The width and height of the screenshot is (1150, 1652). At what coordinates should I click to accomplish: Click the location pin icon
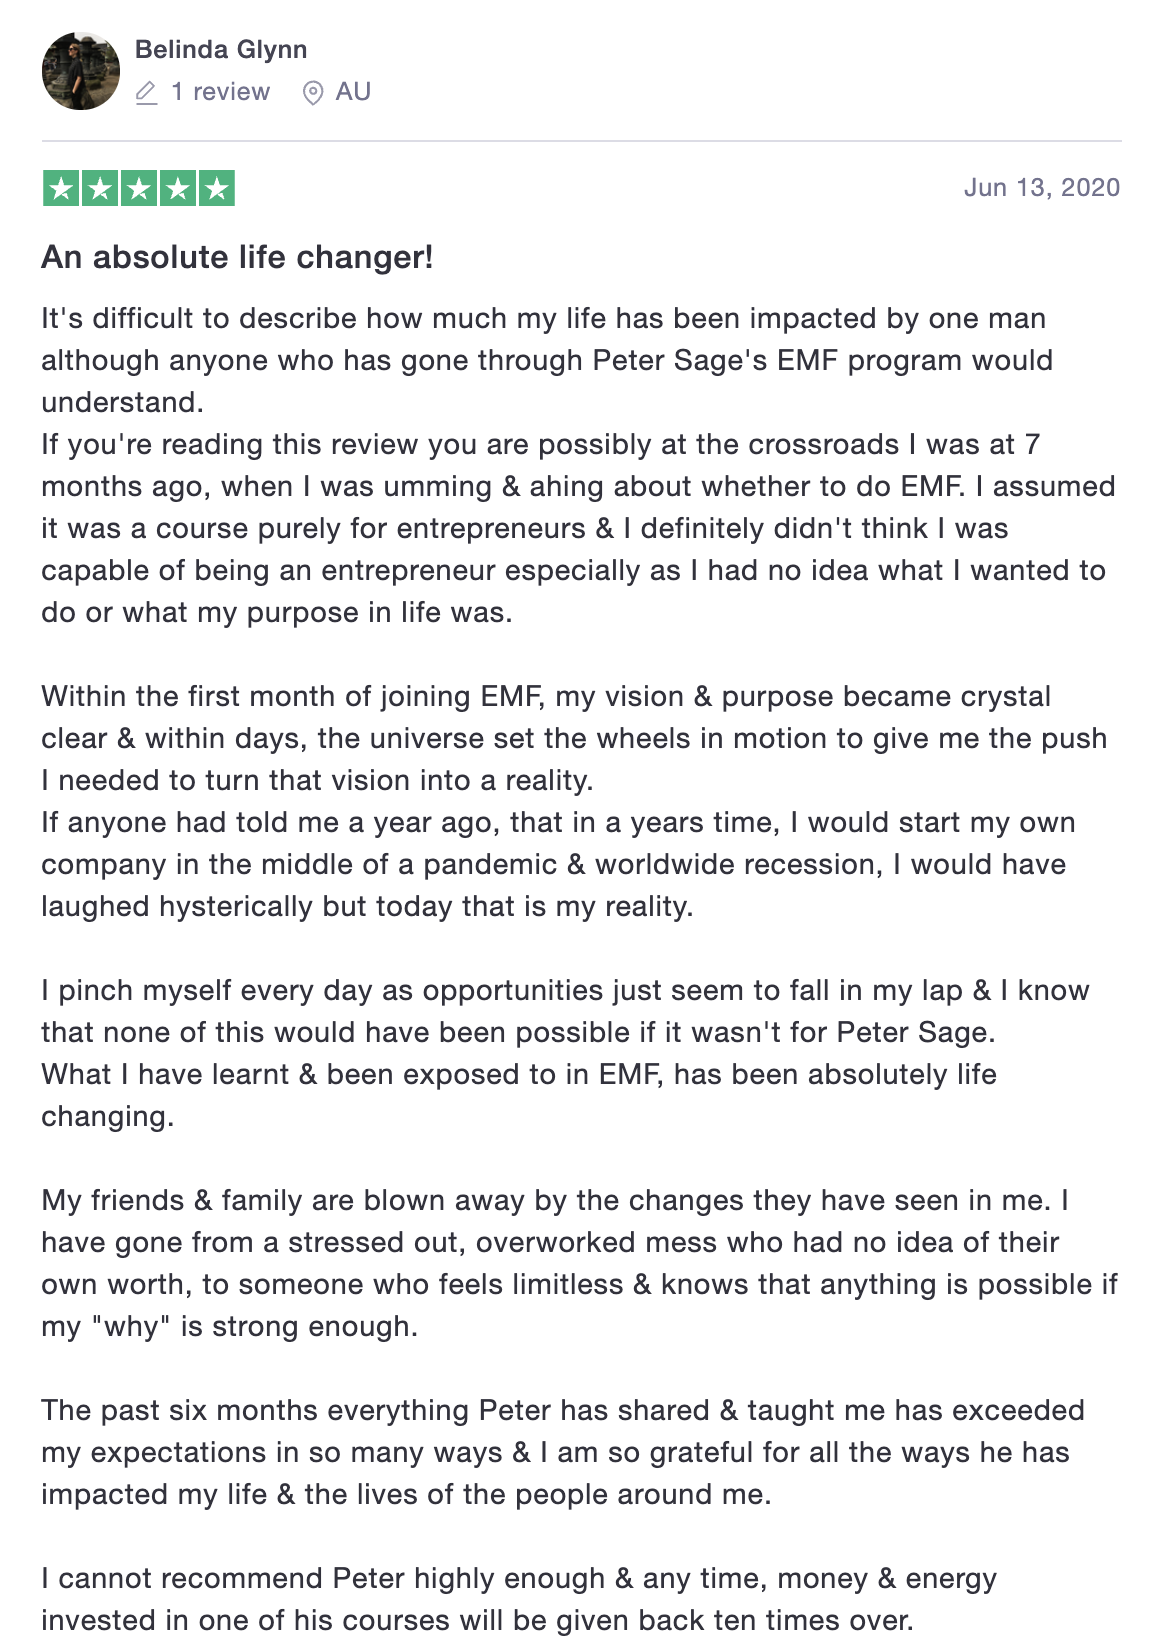pos(313,93)
